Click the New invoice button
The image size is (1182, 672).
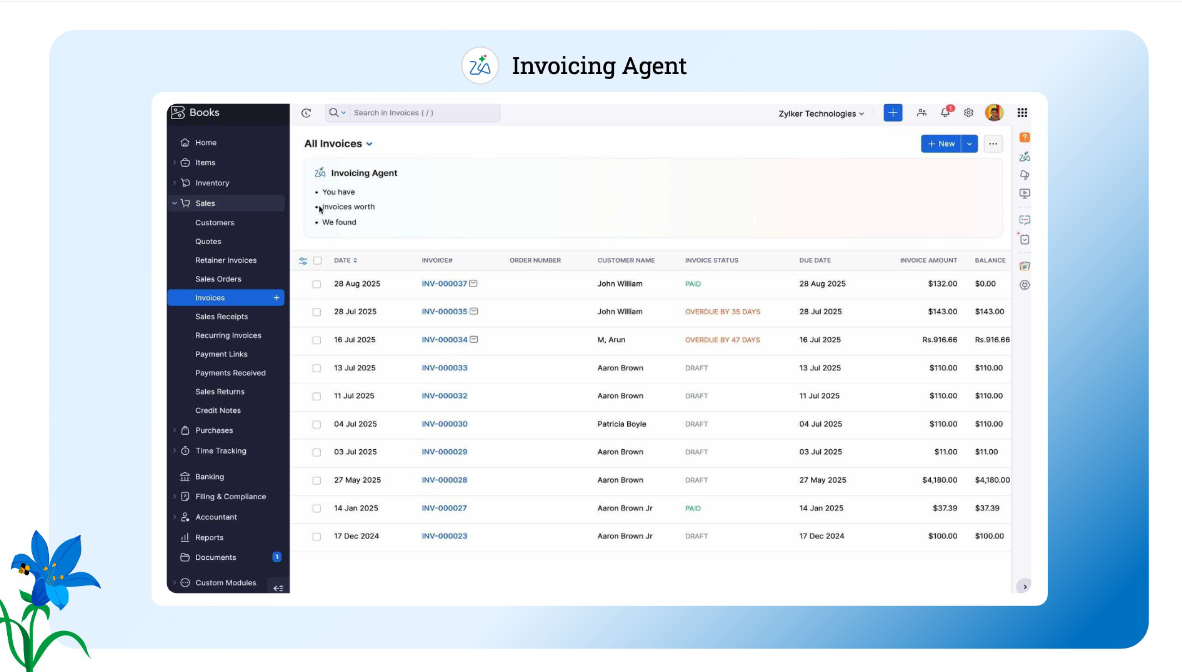(940, 144)
